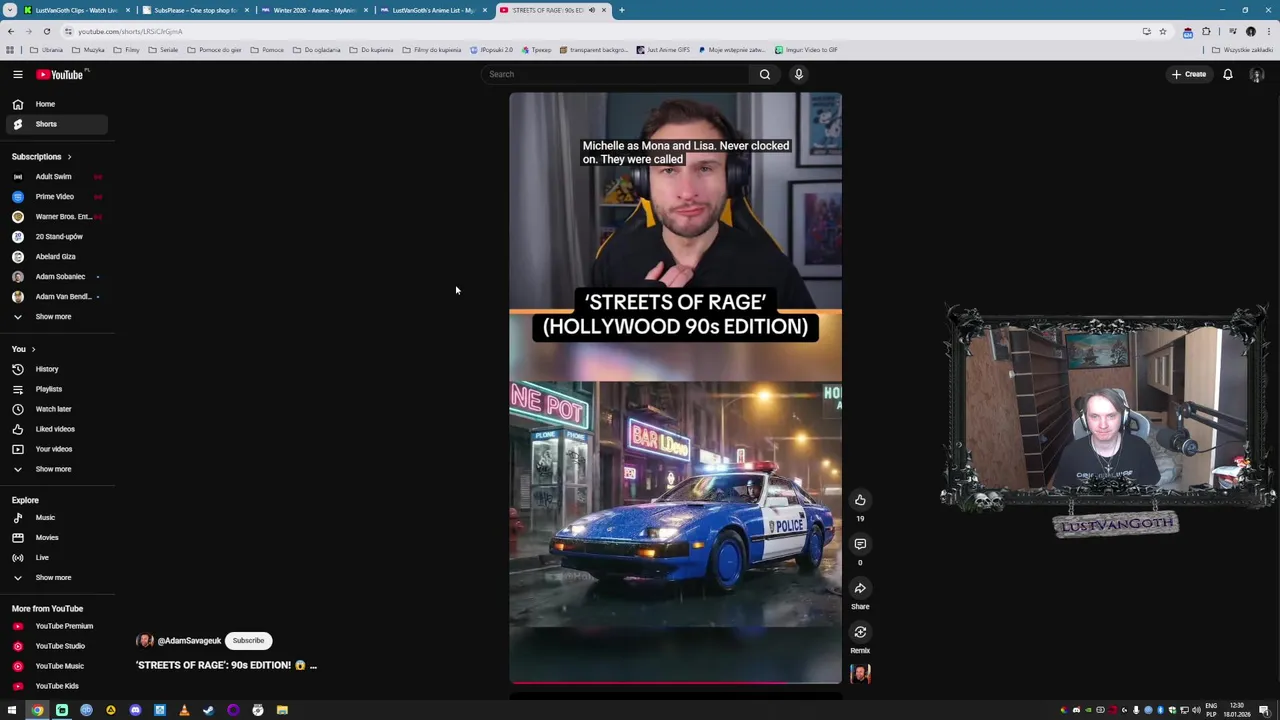The width and height of the screenshot is (1280, 720).
Task: Mute the Streets of Rage tab audio
Action: click(591, 10)
